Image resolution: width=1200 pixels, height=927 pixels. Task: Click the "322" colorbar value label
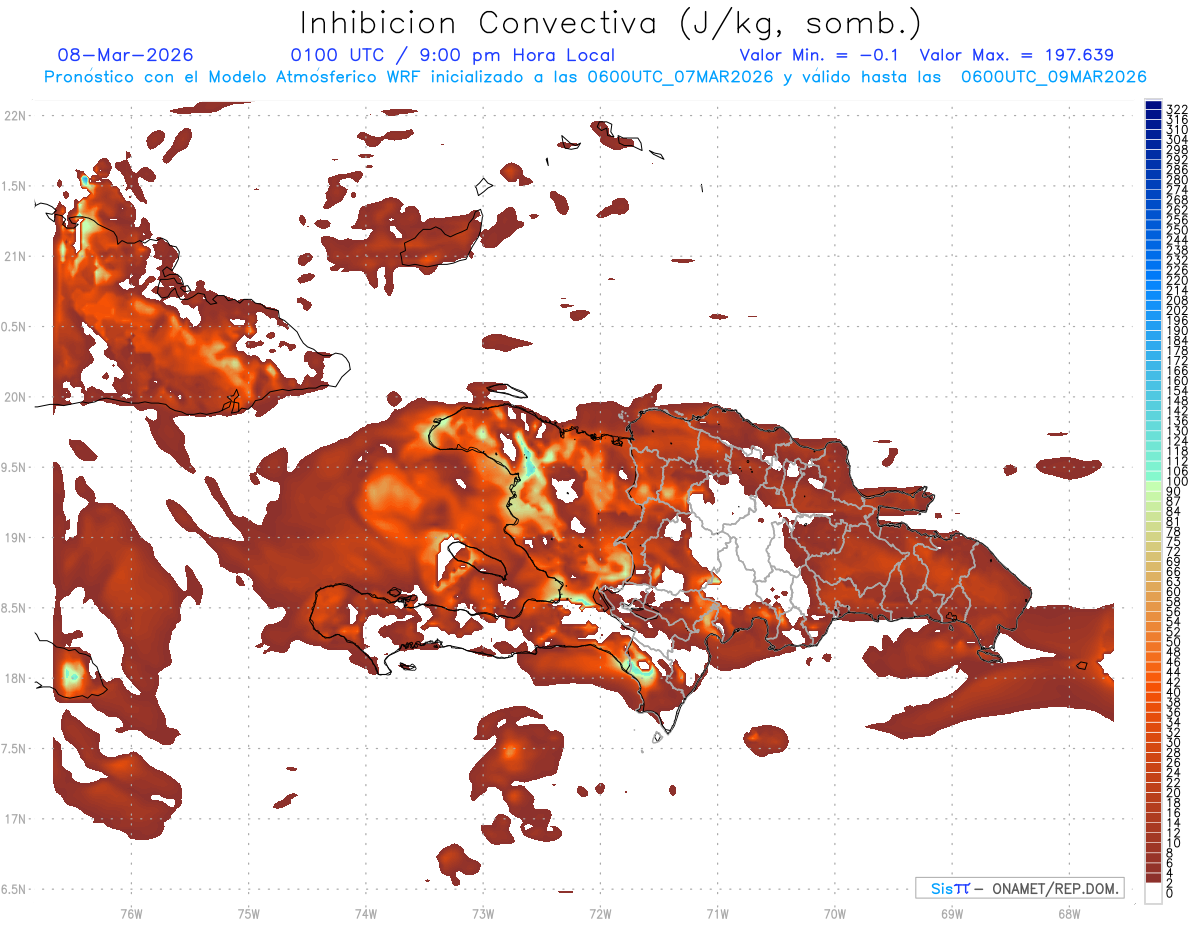1177,109
